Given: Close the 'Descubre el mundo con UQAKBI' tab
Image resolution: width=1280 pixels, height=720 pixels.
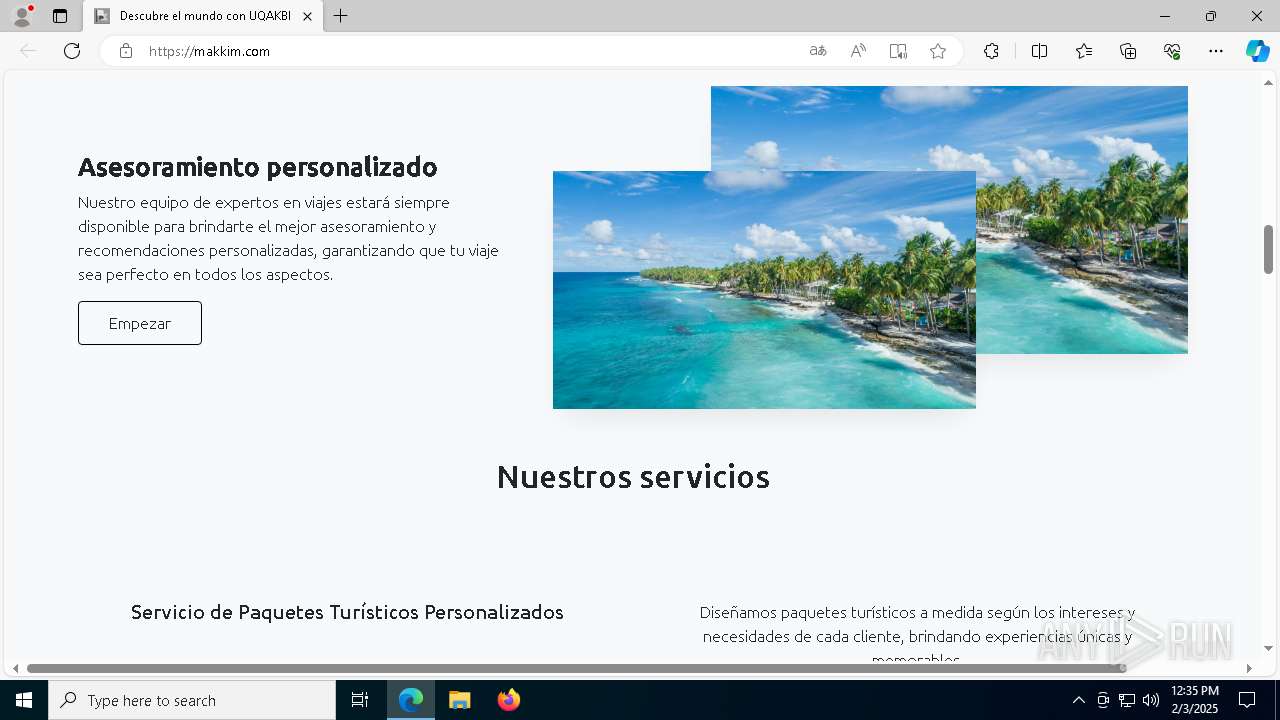Looking at the screenshot, I should coord(307,16).
